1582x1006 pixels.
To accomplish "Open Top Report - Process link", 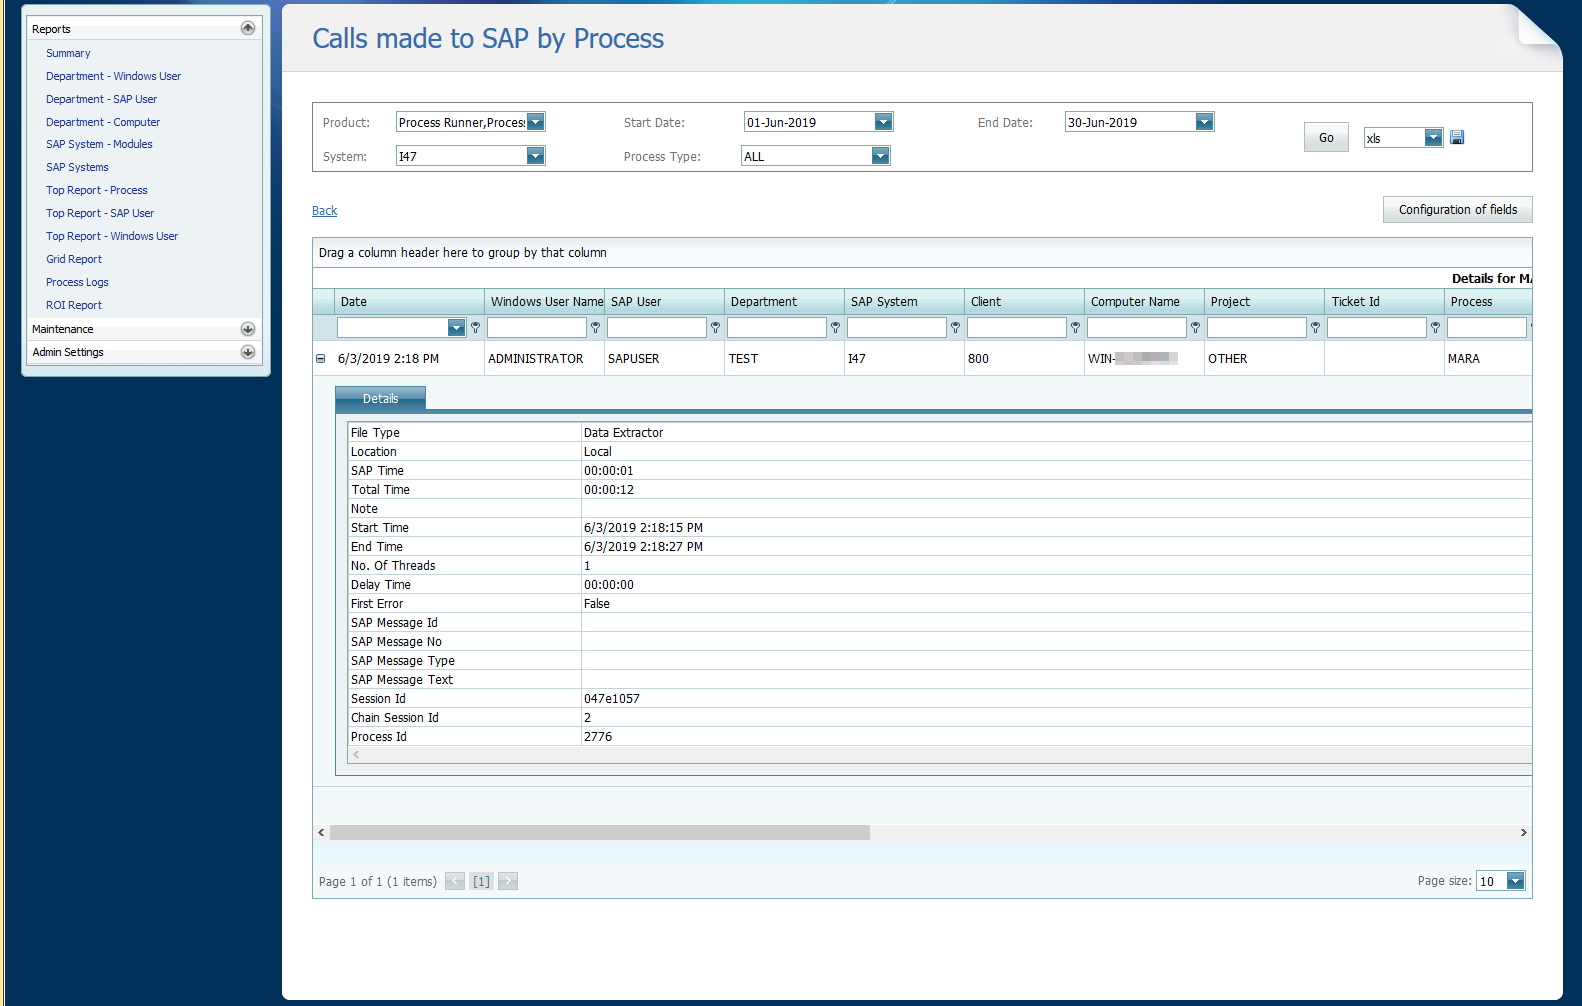I will [x=97, y=190].
